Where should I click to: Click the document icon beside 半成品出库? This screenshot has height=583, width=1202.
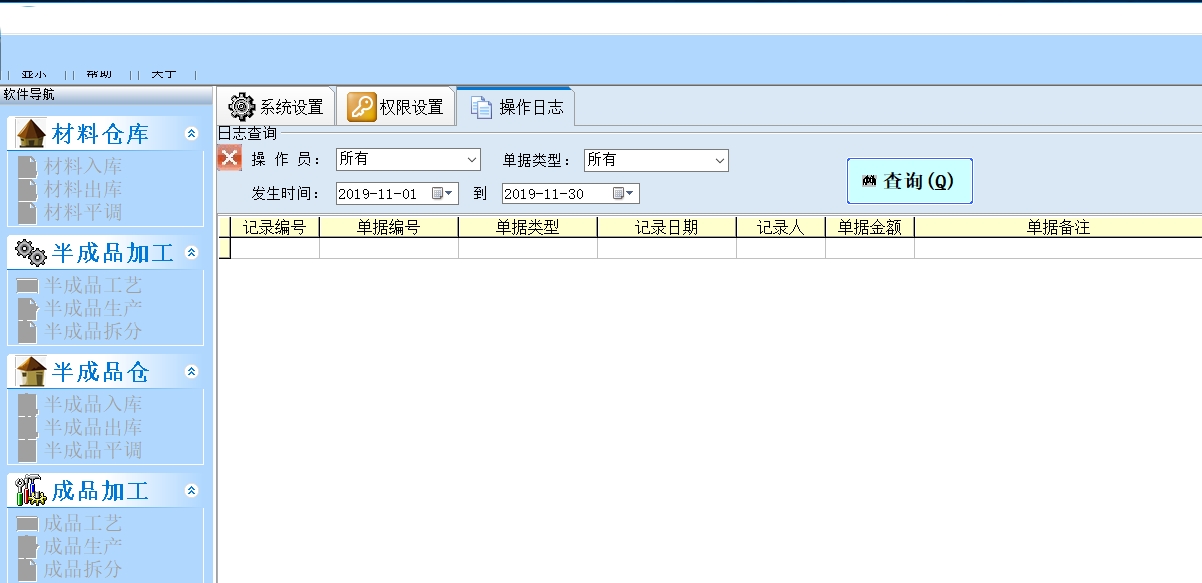pyautogui.click(x=28, y=427)
